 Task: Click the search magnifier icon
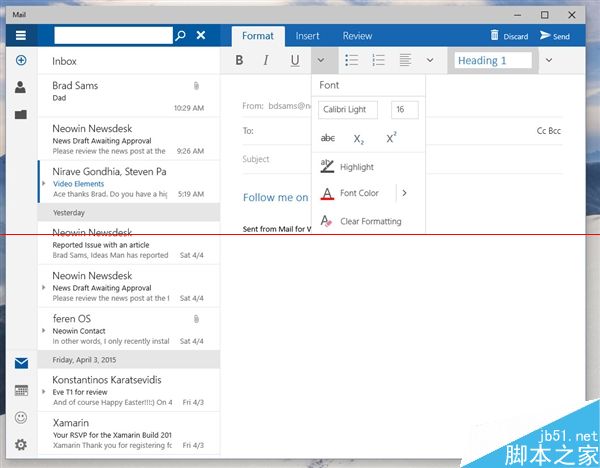pyautogui.click(x=180, y=36)
